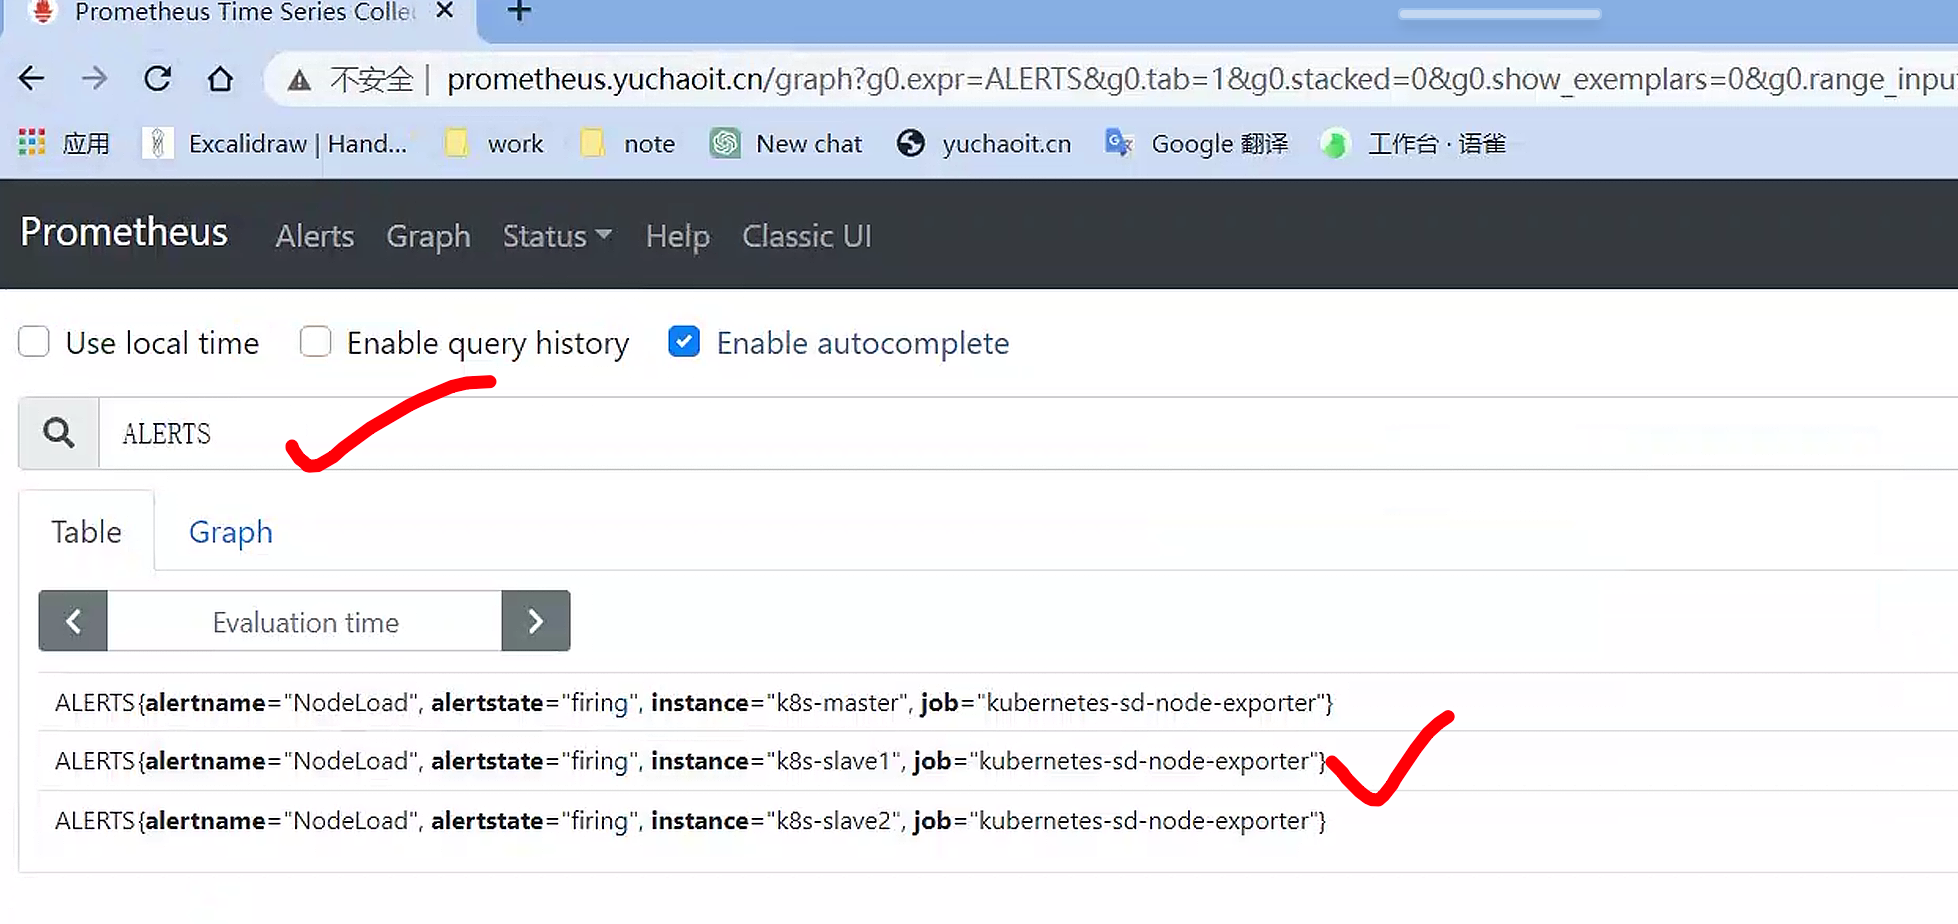Click the browser forward arrow
This screenshot has height=924, width=1958.
94,79
